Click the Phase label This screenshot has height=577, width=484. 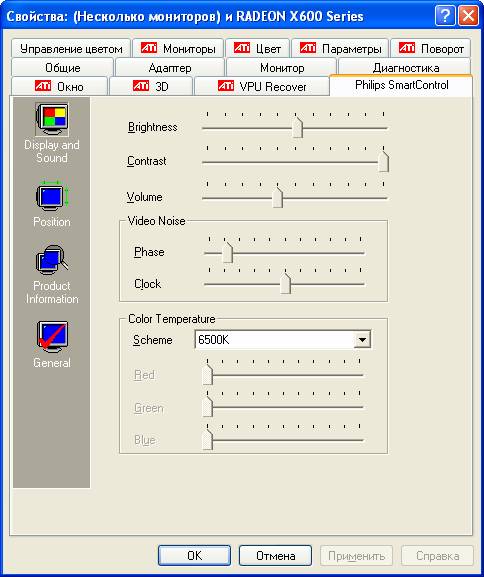(149, 252)
